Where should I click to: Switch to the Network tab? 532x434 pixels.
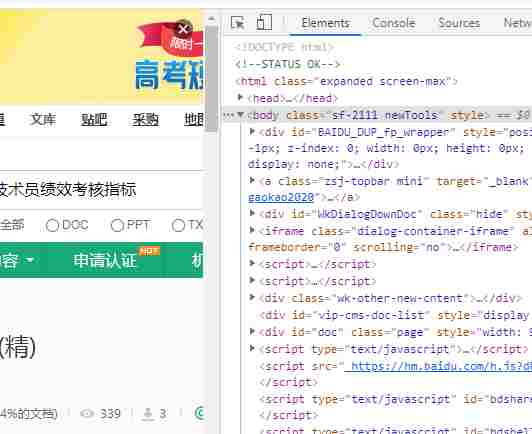coord(517,23)
